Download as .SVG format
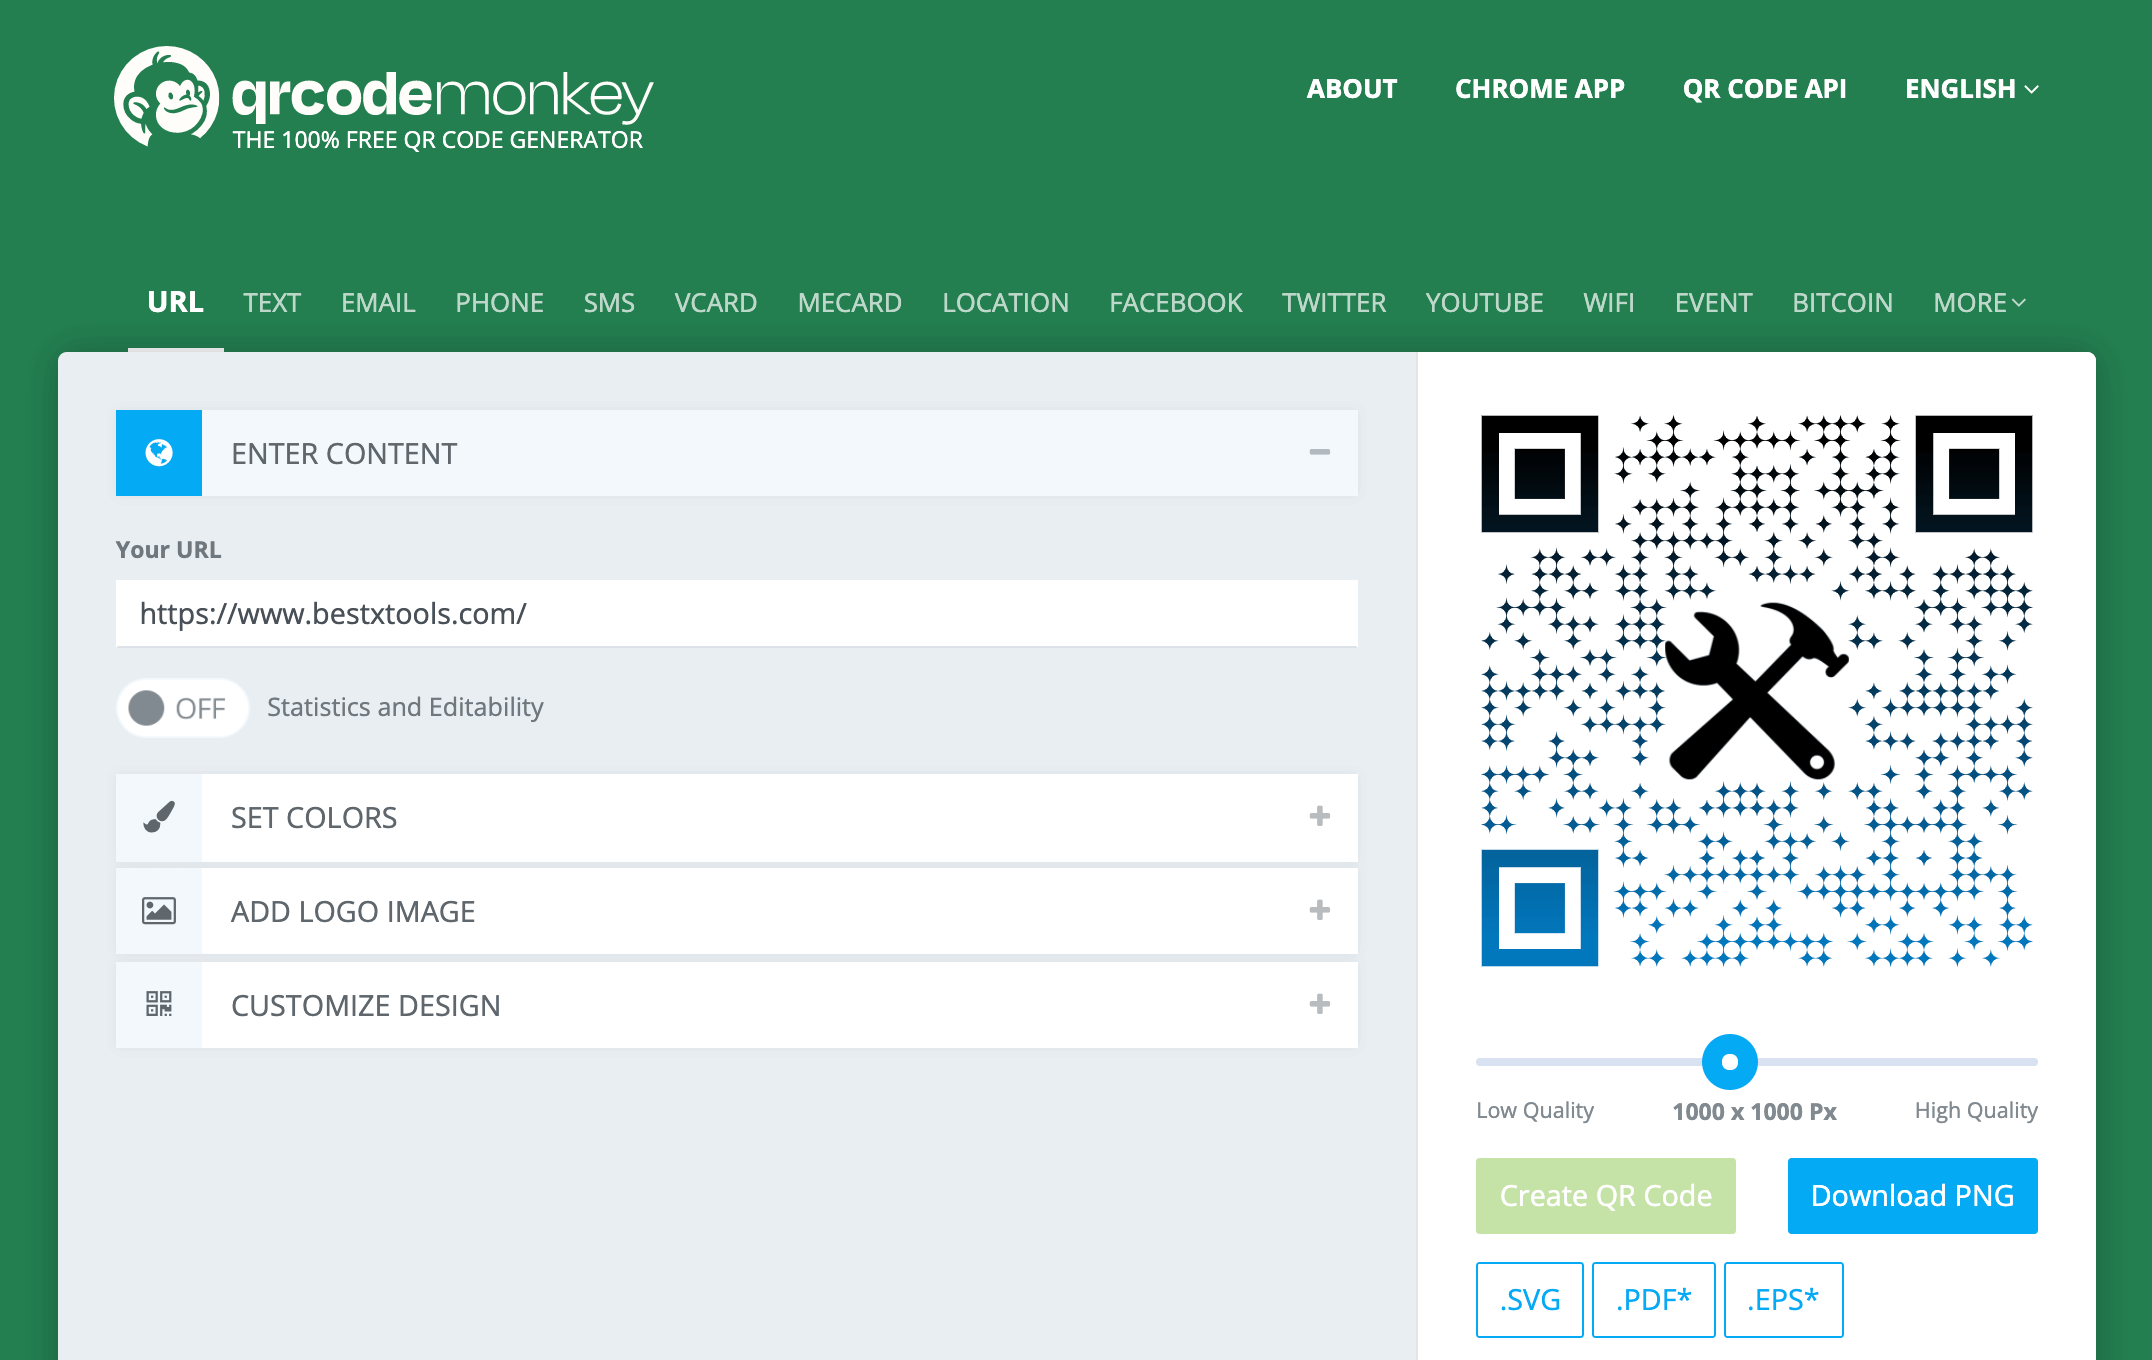Viewport: 2152px width, 1360px height. point(1529,1300)
